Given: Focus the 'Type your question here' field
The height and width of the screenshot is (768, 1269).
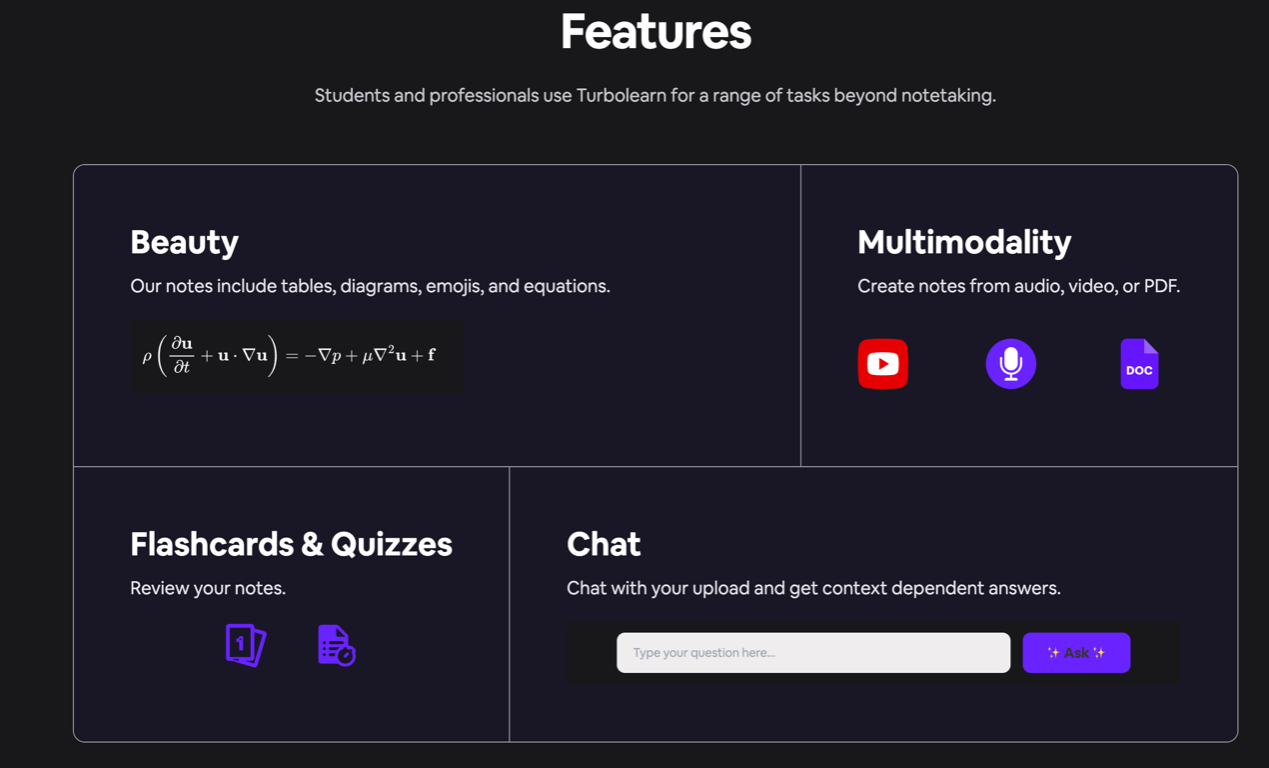Looking at the screenshot, I should tap(812, 653).
